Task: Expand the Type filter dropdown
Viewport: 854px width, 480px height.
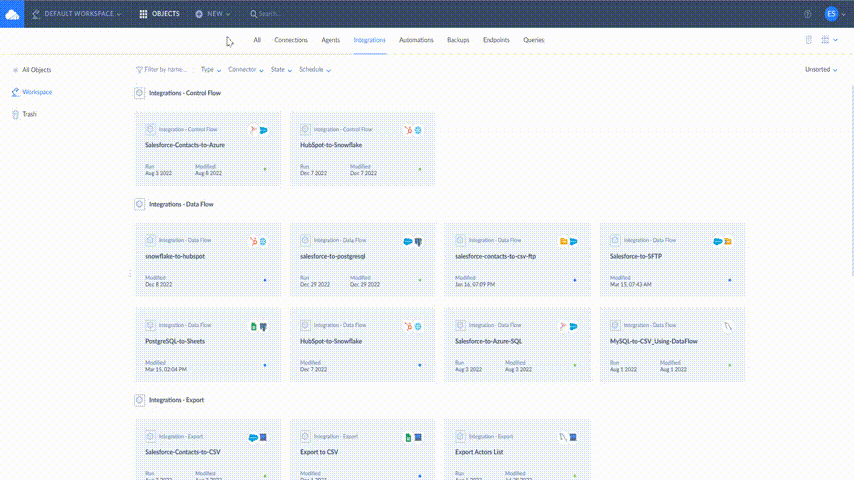Action: [x=211, y=70]
